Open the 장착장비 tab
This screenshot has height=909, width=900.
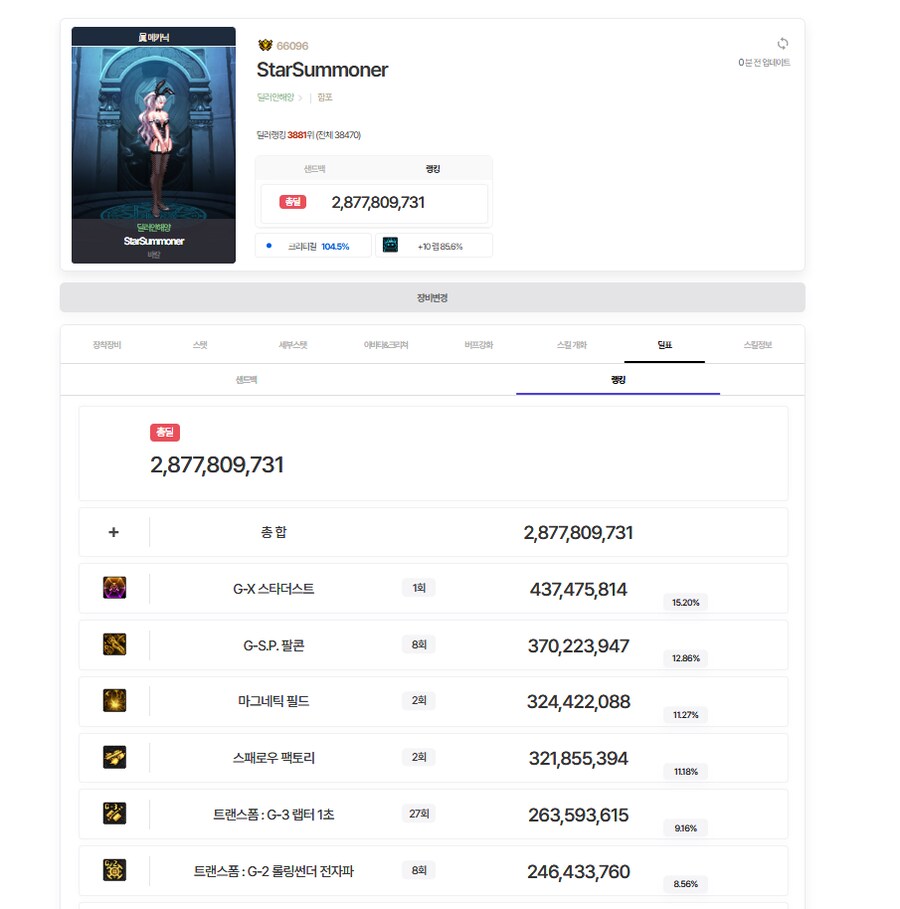point(108,343)
